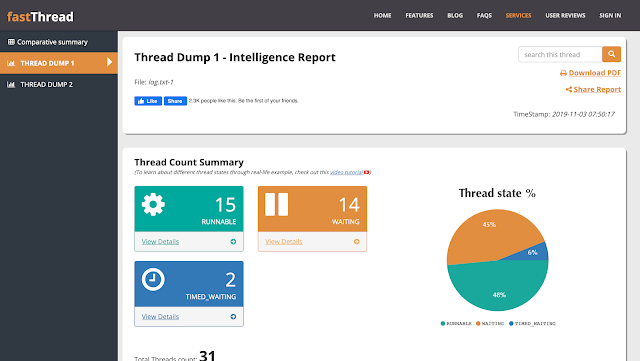View Details for WAITING threads

[284, 242]
